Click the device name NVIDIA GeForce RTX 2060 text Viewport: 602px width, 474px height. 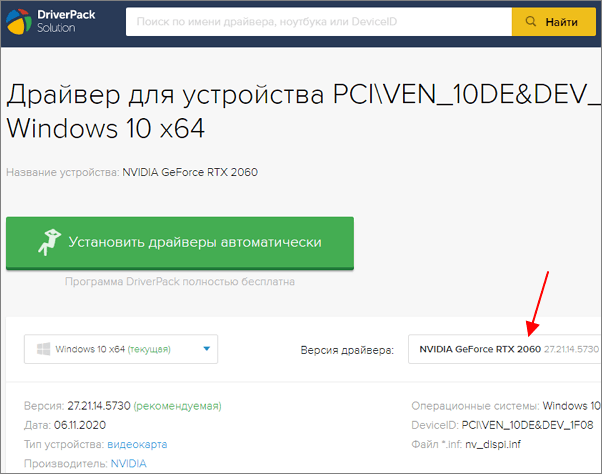190,172
